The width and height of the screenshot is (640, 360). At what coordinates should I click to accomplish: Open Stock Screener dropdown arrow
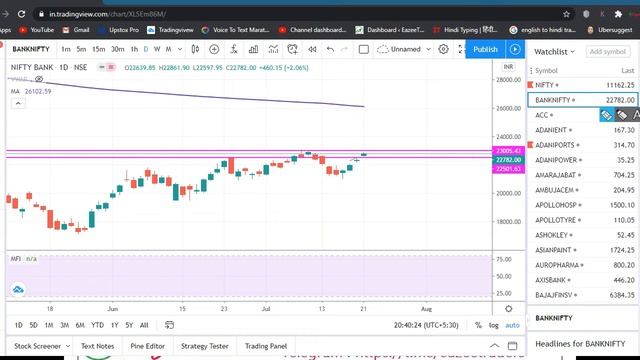coord(68,346)
